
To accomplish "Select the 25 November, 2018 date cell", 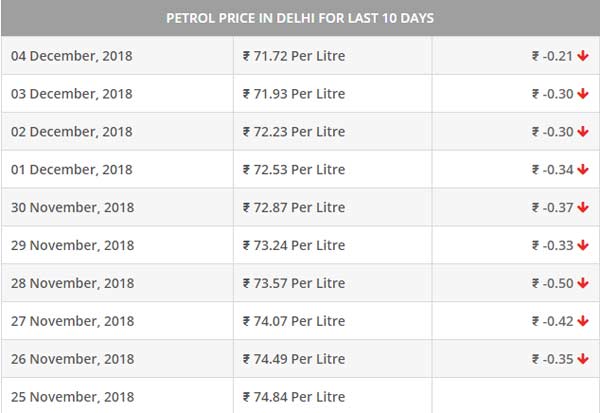I will click(72, 397).
